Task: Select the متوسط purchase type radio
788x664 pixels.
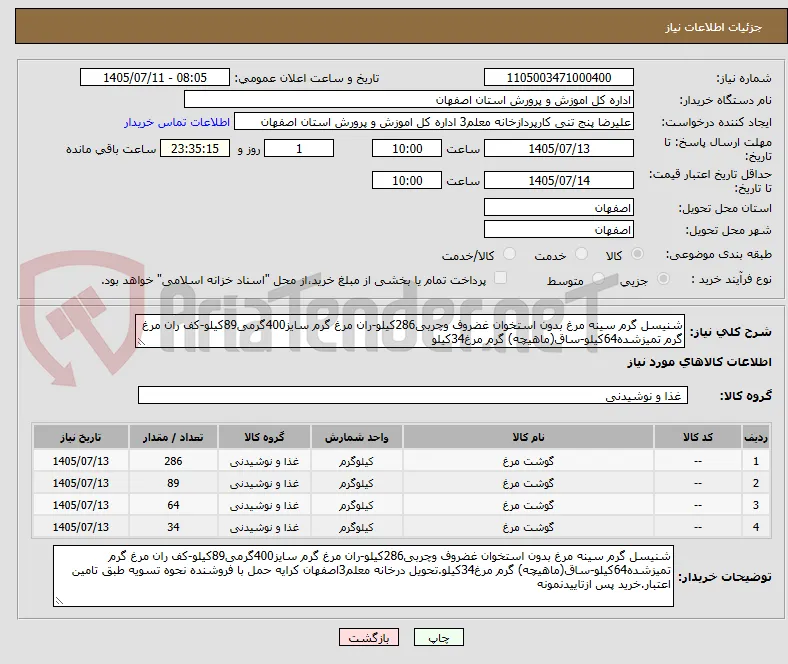Action: pos(599,278)
